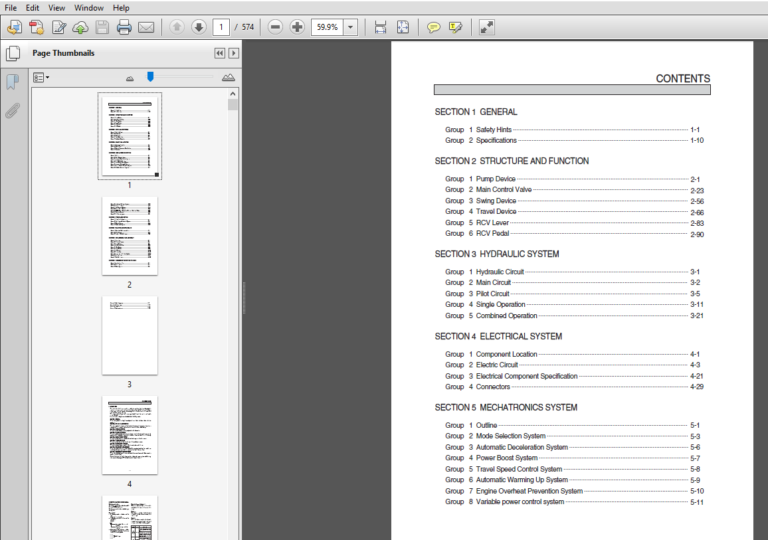Click the Edit PDF document icon
768x540 pixels.
point(59,27)
